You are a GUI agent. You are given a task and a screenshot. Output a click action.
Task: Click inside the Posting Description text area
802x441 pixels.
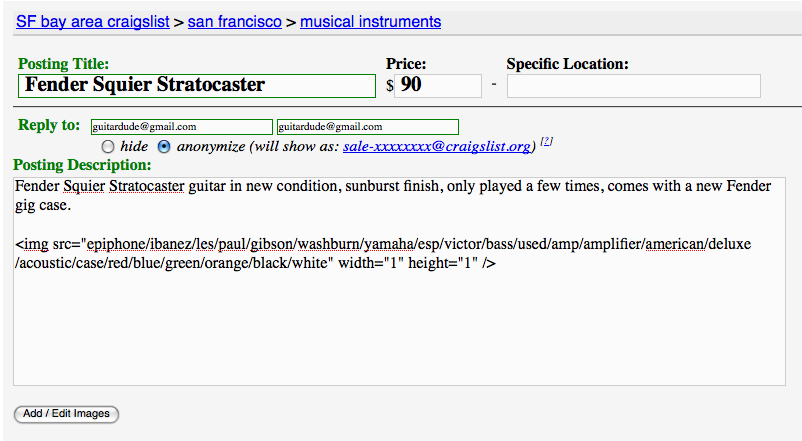[x=399, y=281]
